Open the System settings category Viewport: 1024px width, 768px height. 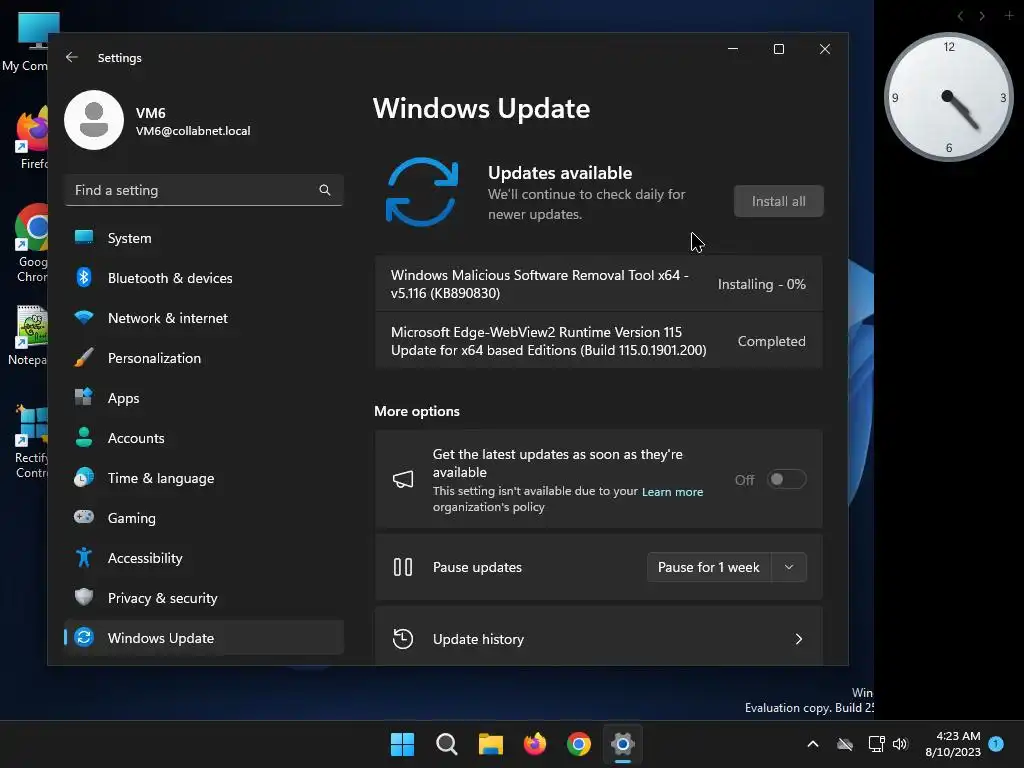click(204, 238)
